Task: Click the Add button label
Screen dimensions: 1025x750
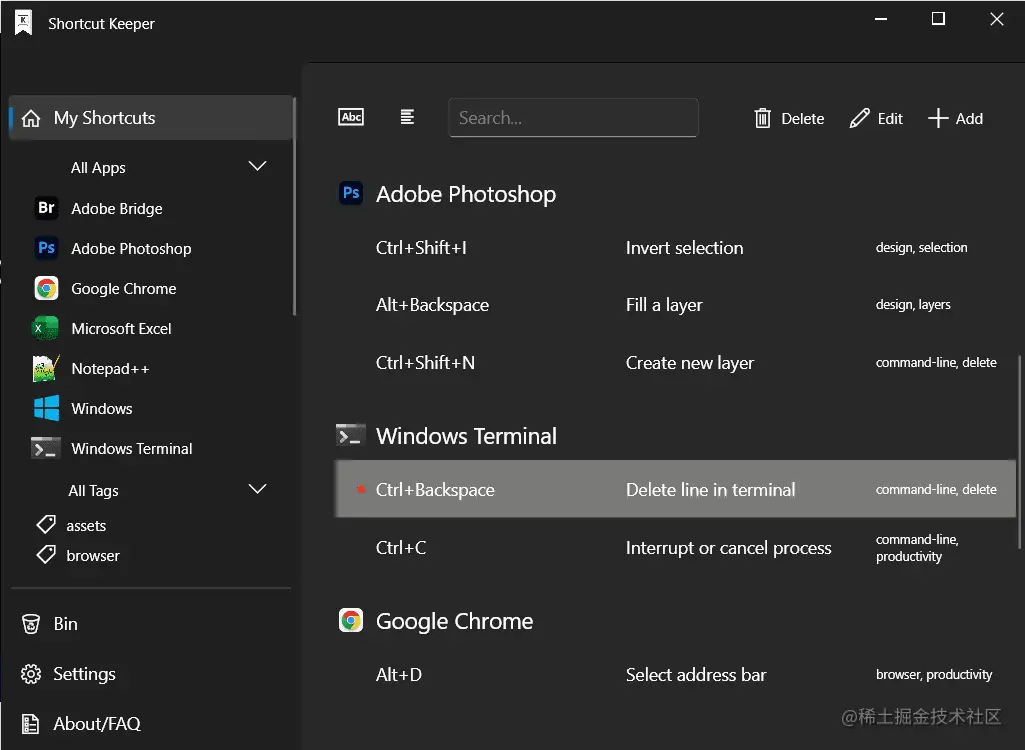Action: point(969,118)
